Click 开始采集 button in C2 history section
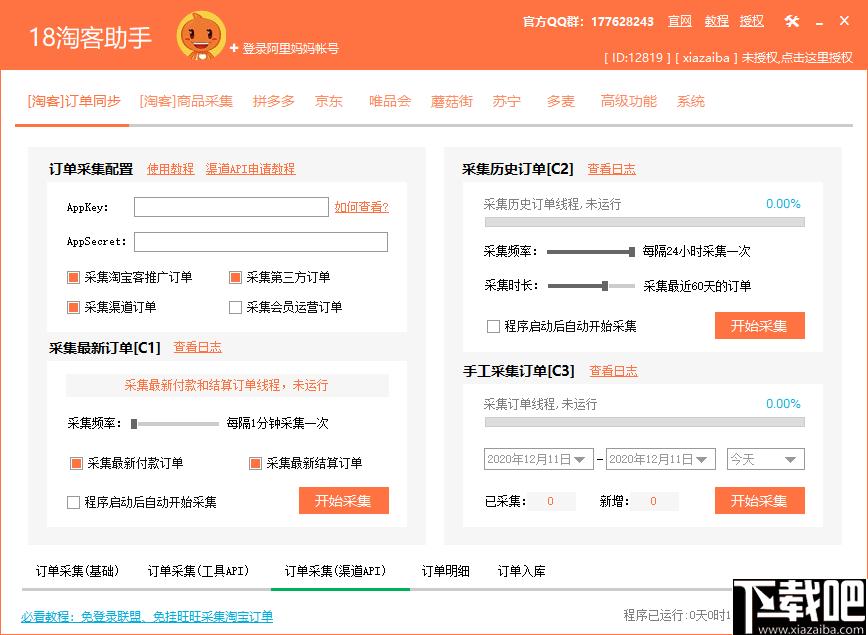The image size is (868, 635). tap(760, 326)
